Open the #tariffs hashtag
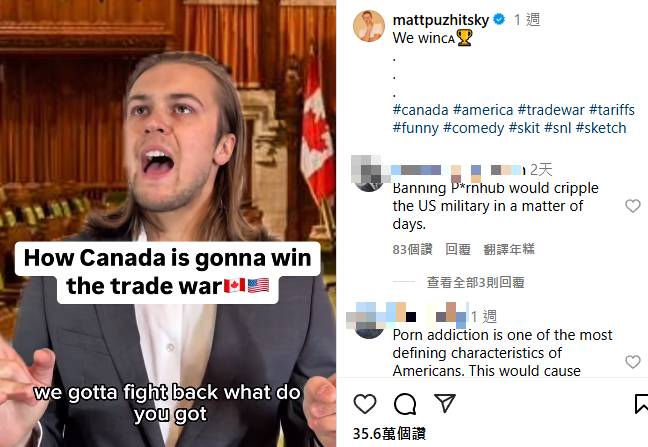 612,110
